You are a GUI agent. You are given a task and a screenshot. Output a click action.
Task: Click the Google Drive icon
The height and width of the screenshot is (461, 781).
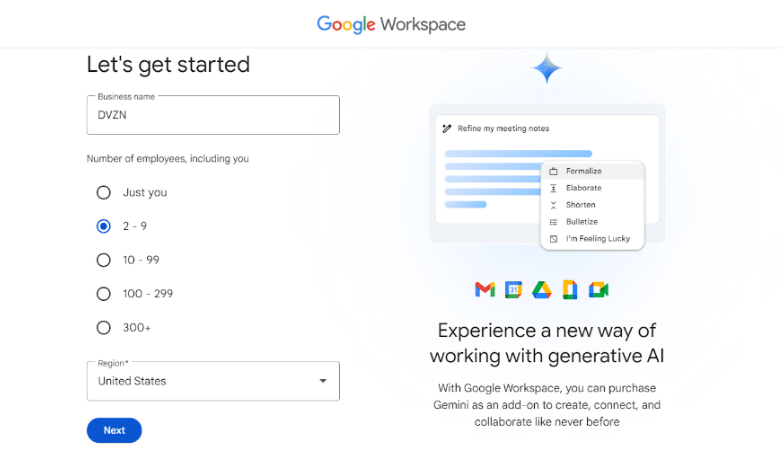point(541,290)
